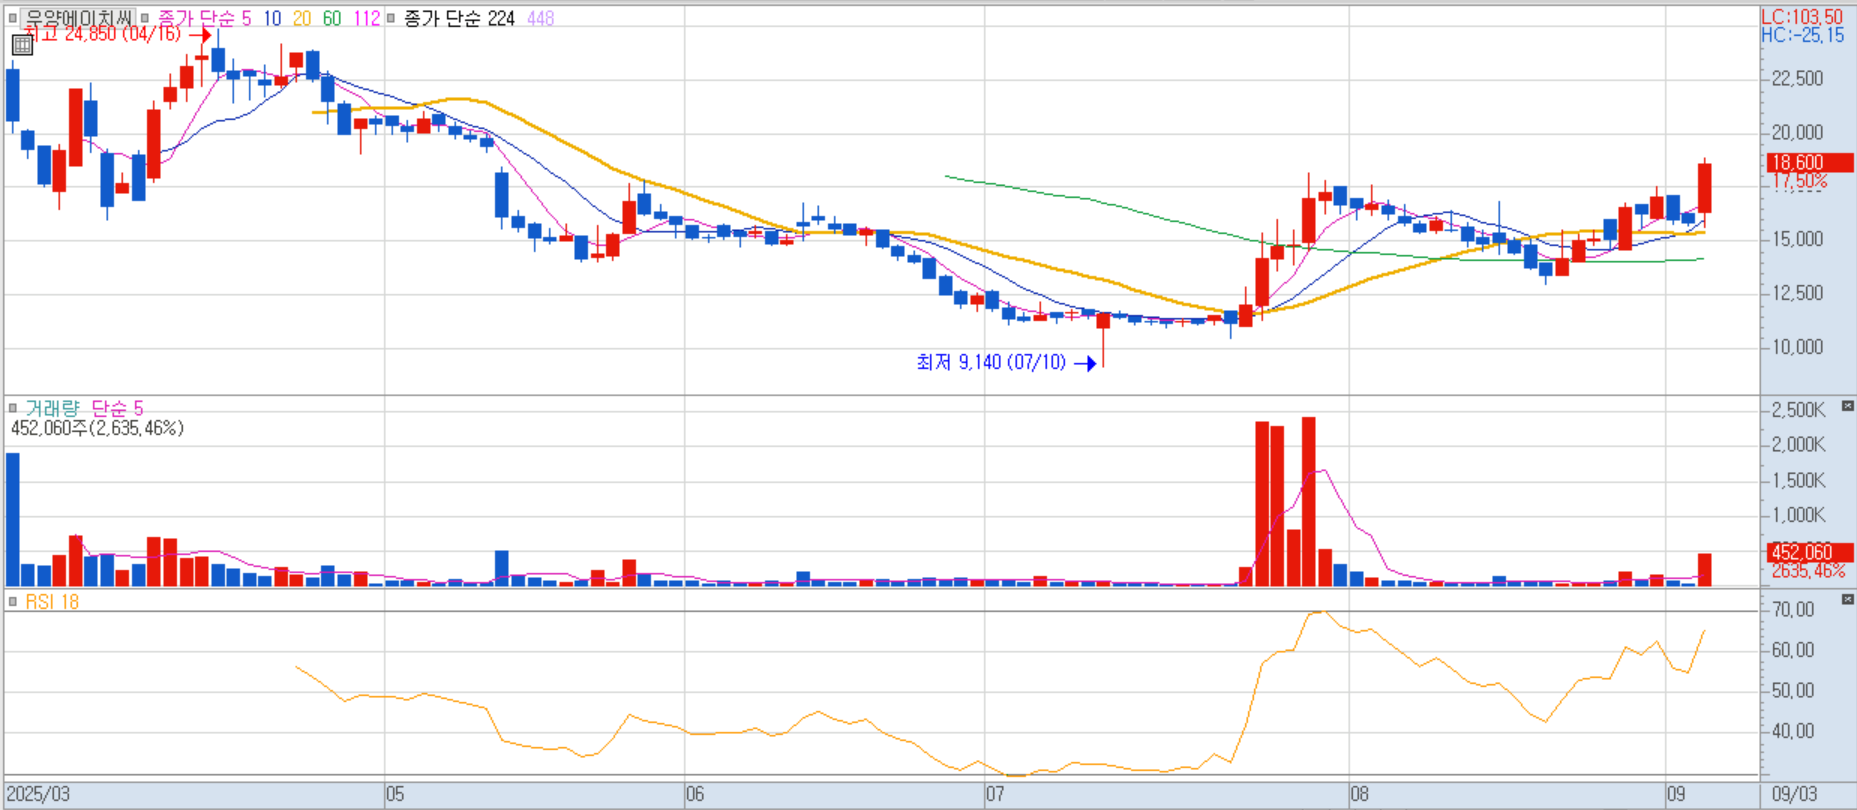Image resolution: width=1857 pixels, height=810 pixels.
Task: Click the volume panel corner button
Action: pos(1847,406)
